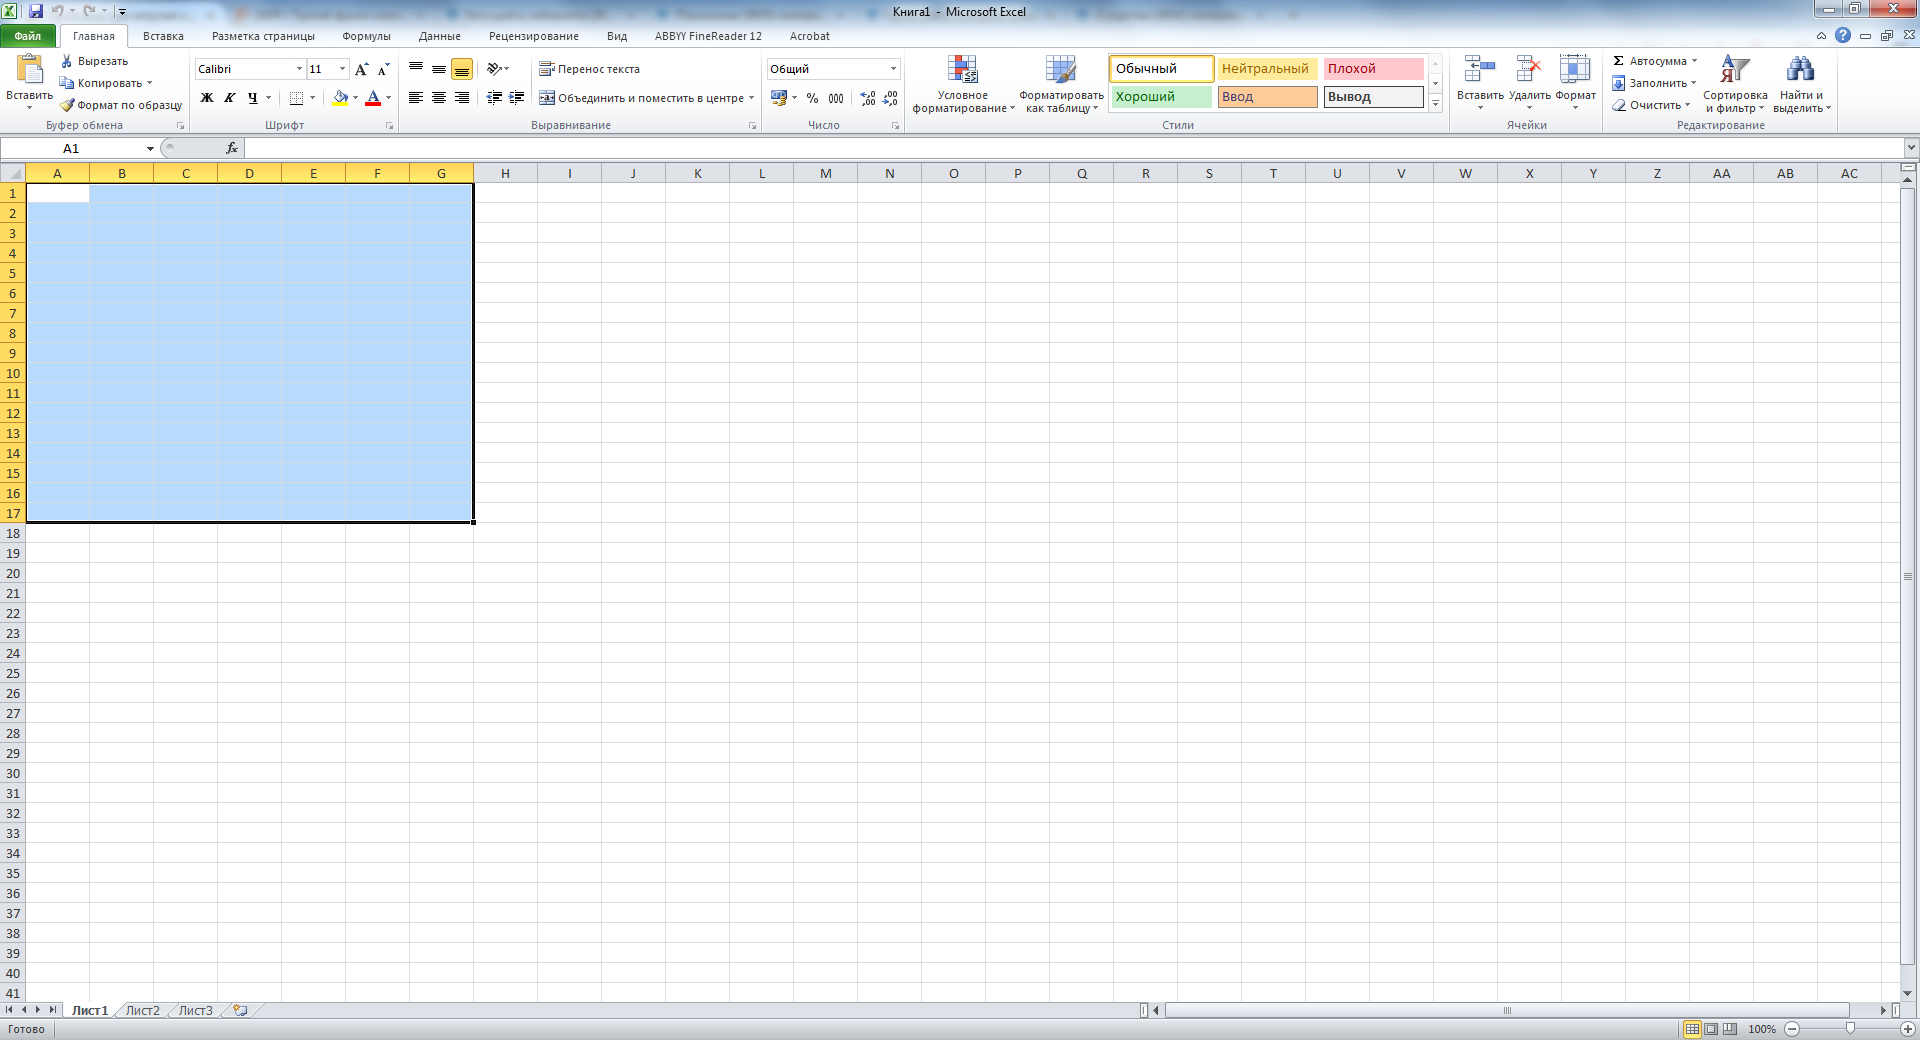This screenshot has height=1040, width=1920.
Task: Expand the Autosum (Автосумма) dropdown arrow
Action: [1694, 61]
